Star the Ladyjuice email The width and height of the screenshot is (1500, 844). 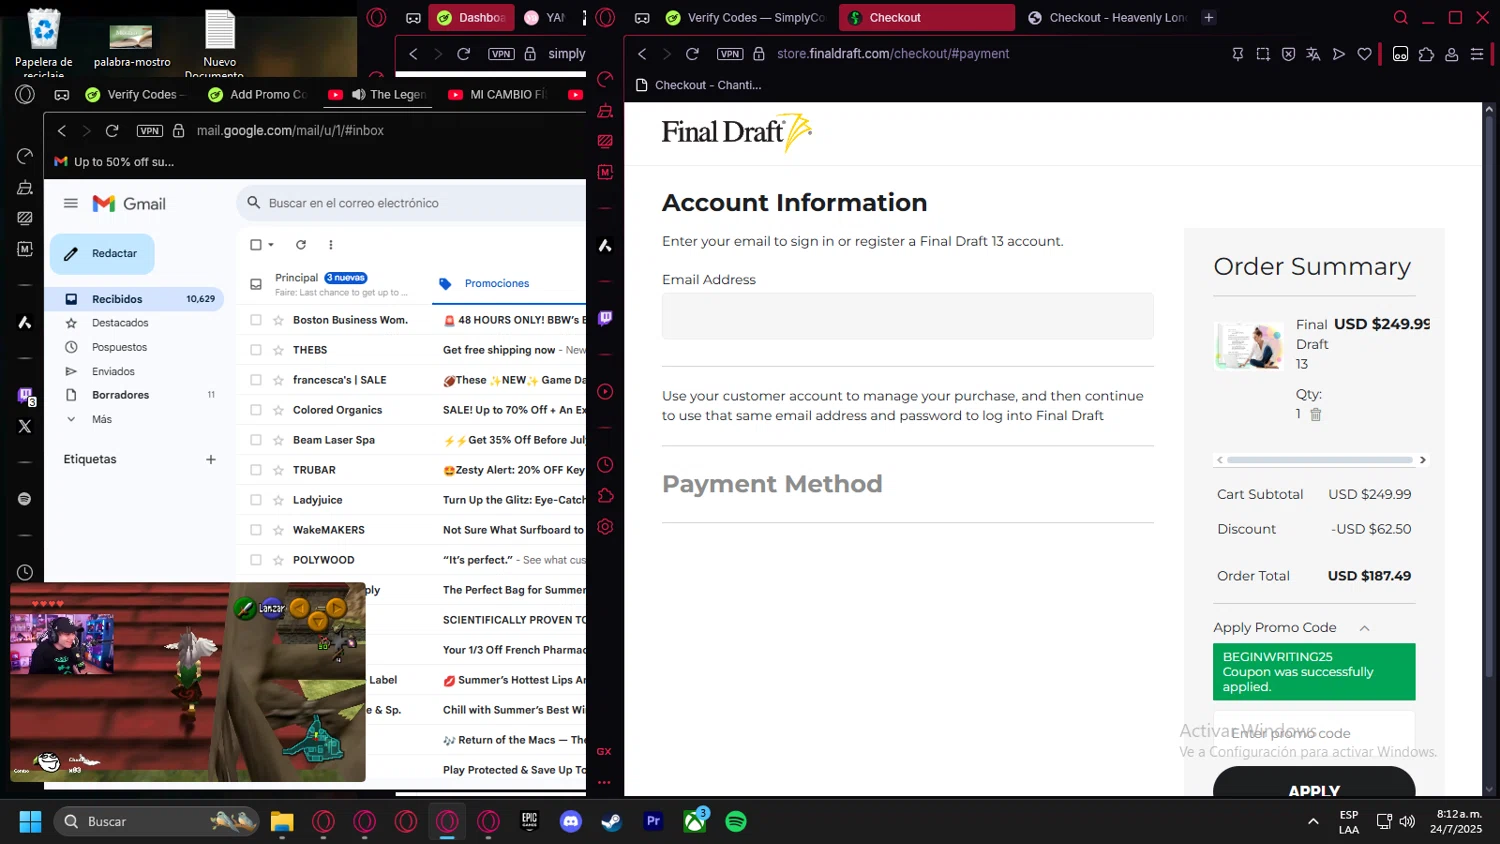point(279,500)
